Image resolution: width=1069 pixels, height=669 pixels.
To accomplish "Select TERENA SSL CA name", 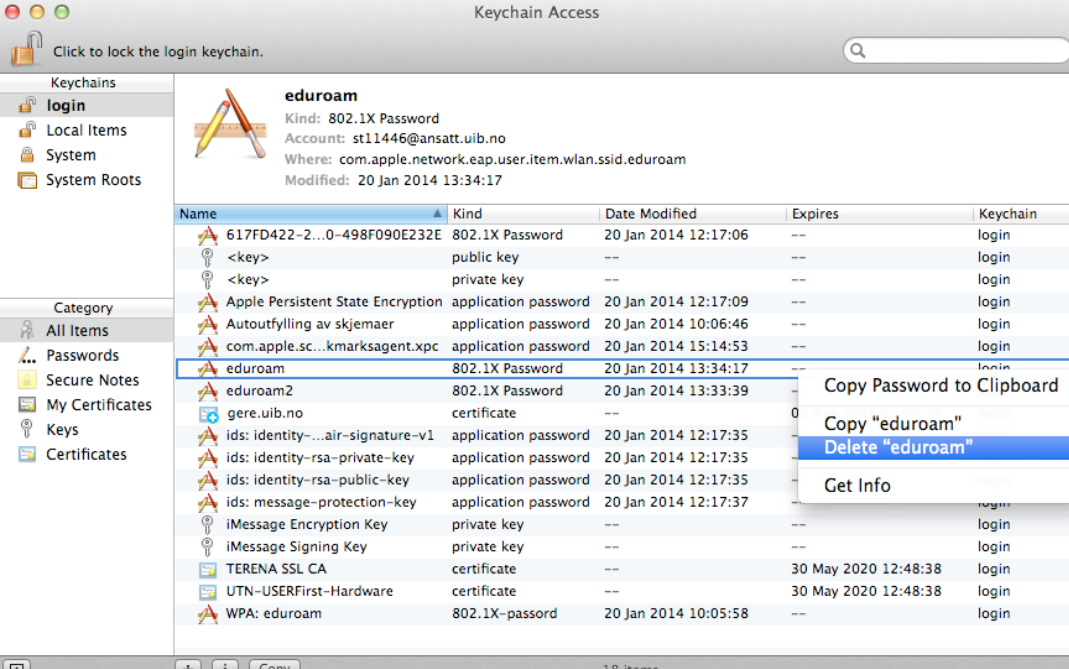I will [x=276, y=569].
